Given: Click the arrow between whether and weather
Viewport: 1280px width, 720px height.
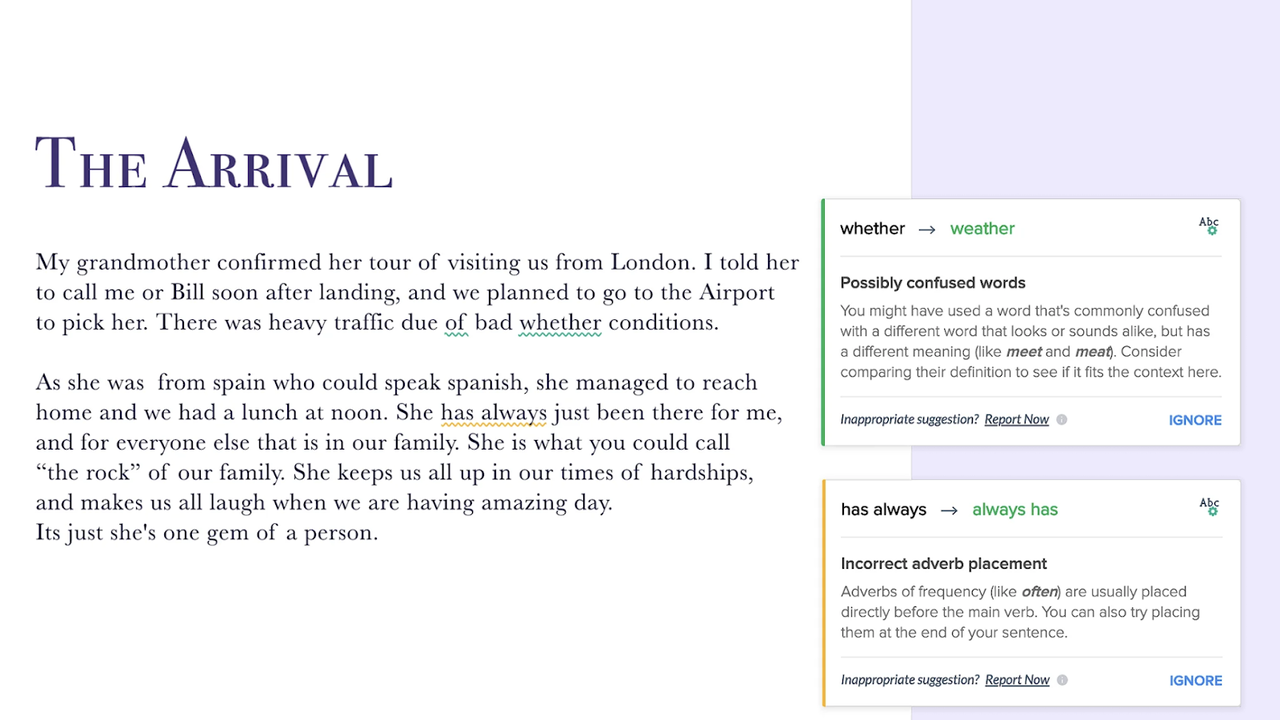Looking at the screenshot, I should [927, 229].
